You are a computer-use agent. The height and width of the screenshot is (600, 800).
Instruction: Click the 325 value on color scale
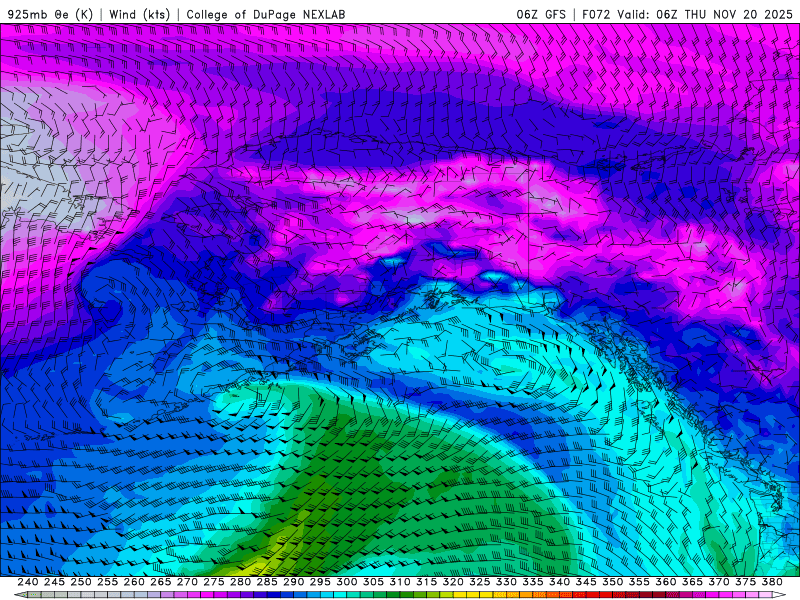(479, 582)
